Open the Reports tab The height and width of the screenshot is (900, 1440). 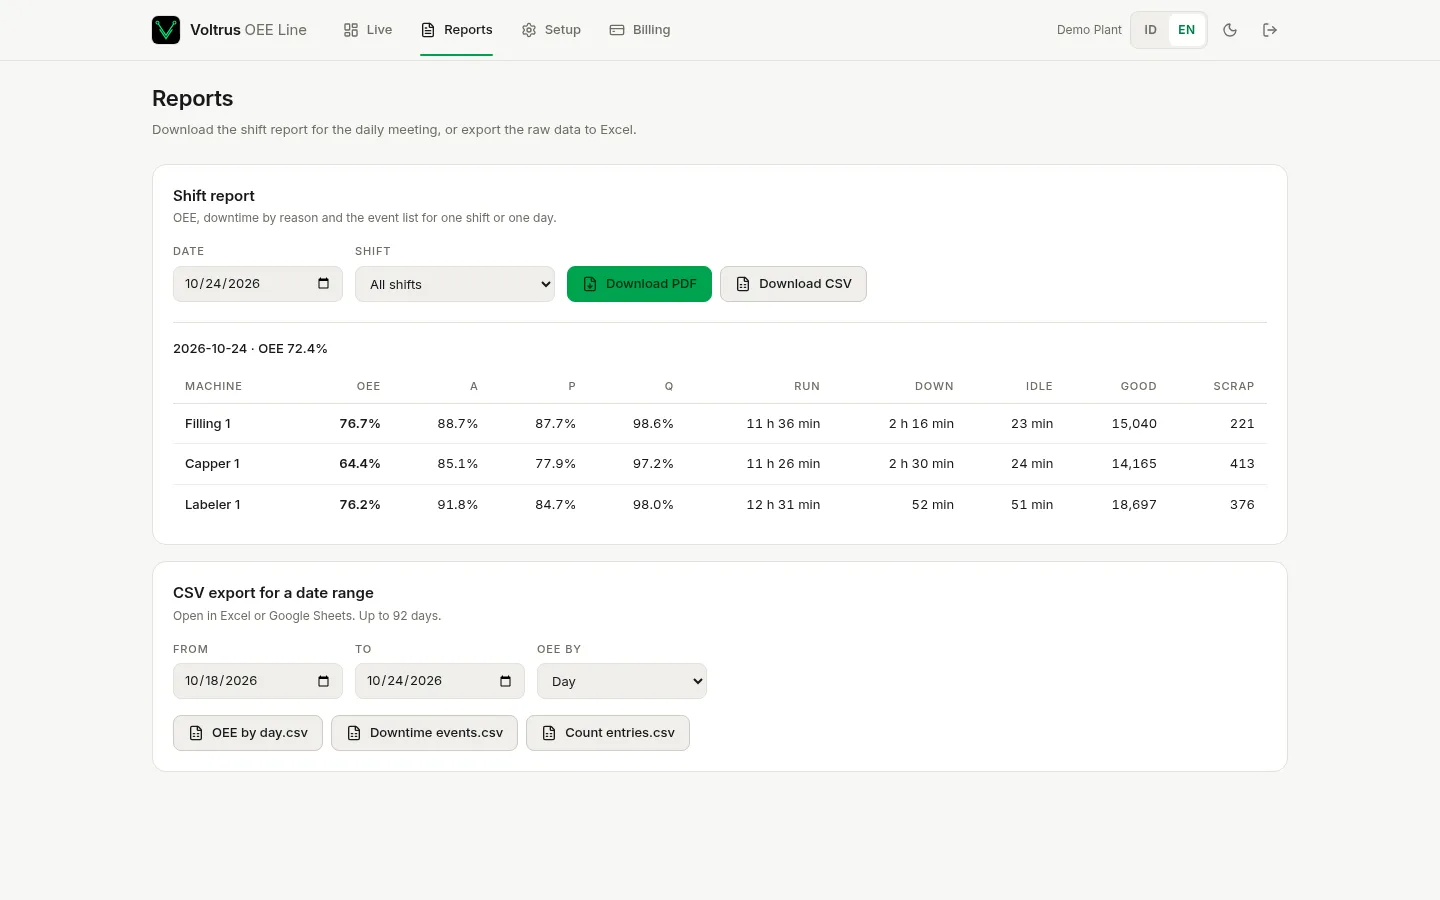click(456, 30)
